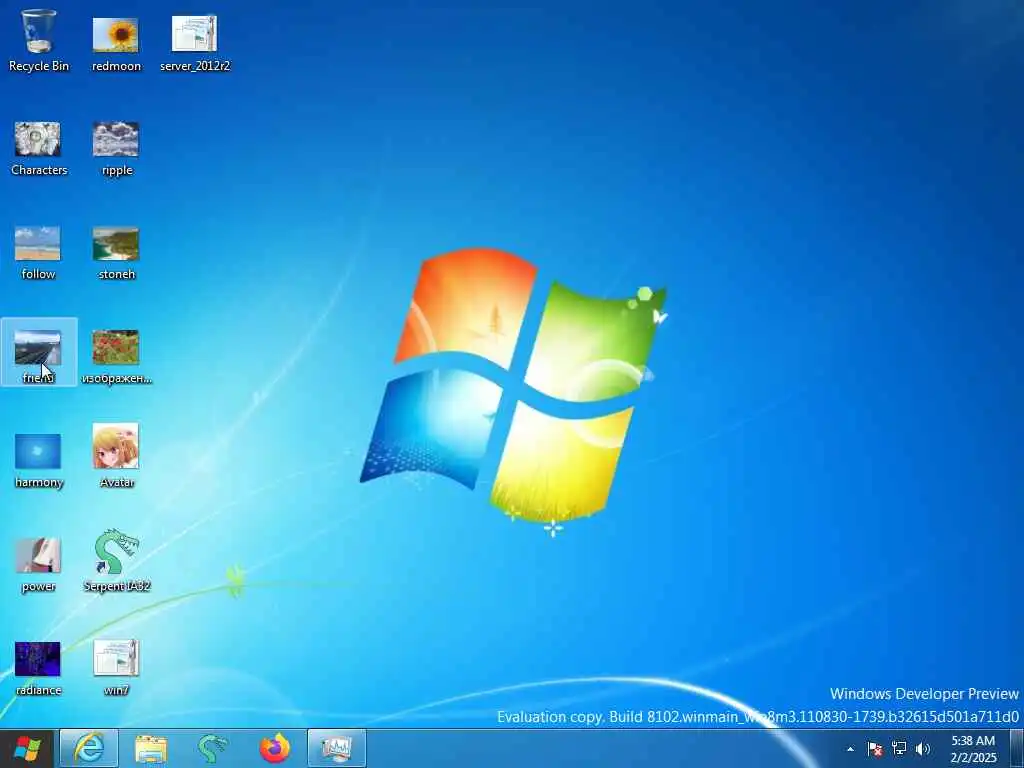Open the clock showing 5:38 AM
Screen dimensions: 1024x768
pos(973,749)
